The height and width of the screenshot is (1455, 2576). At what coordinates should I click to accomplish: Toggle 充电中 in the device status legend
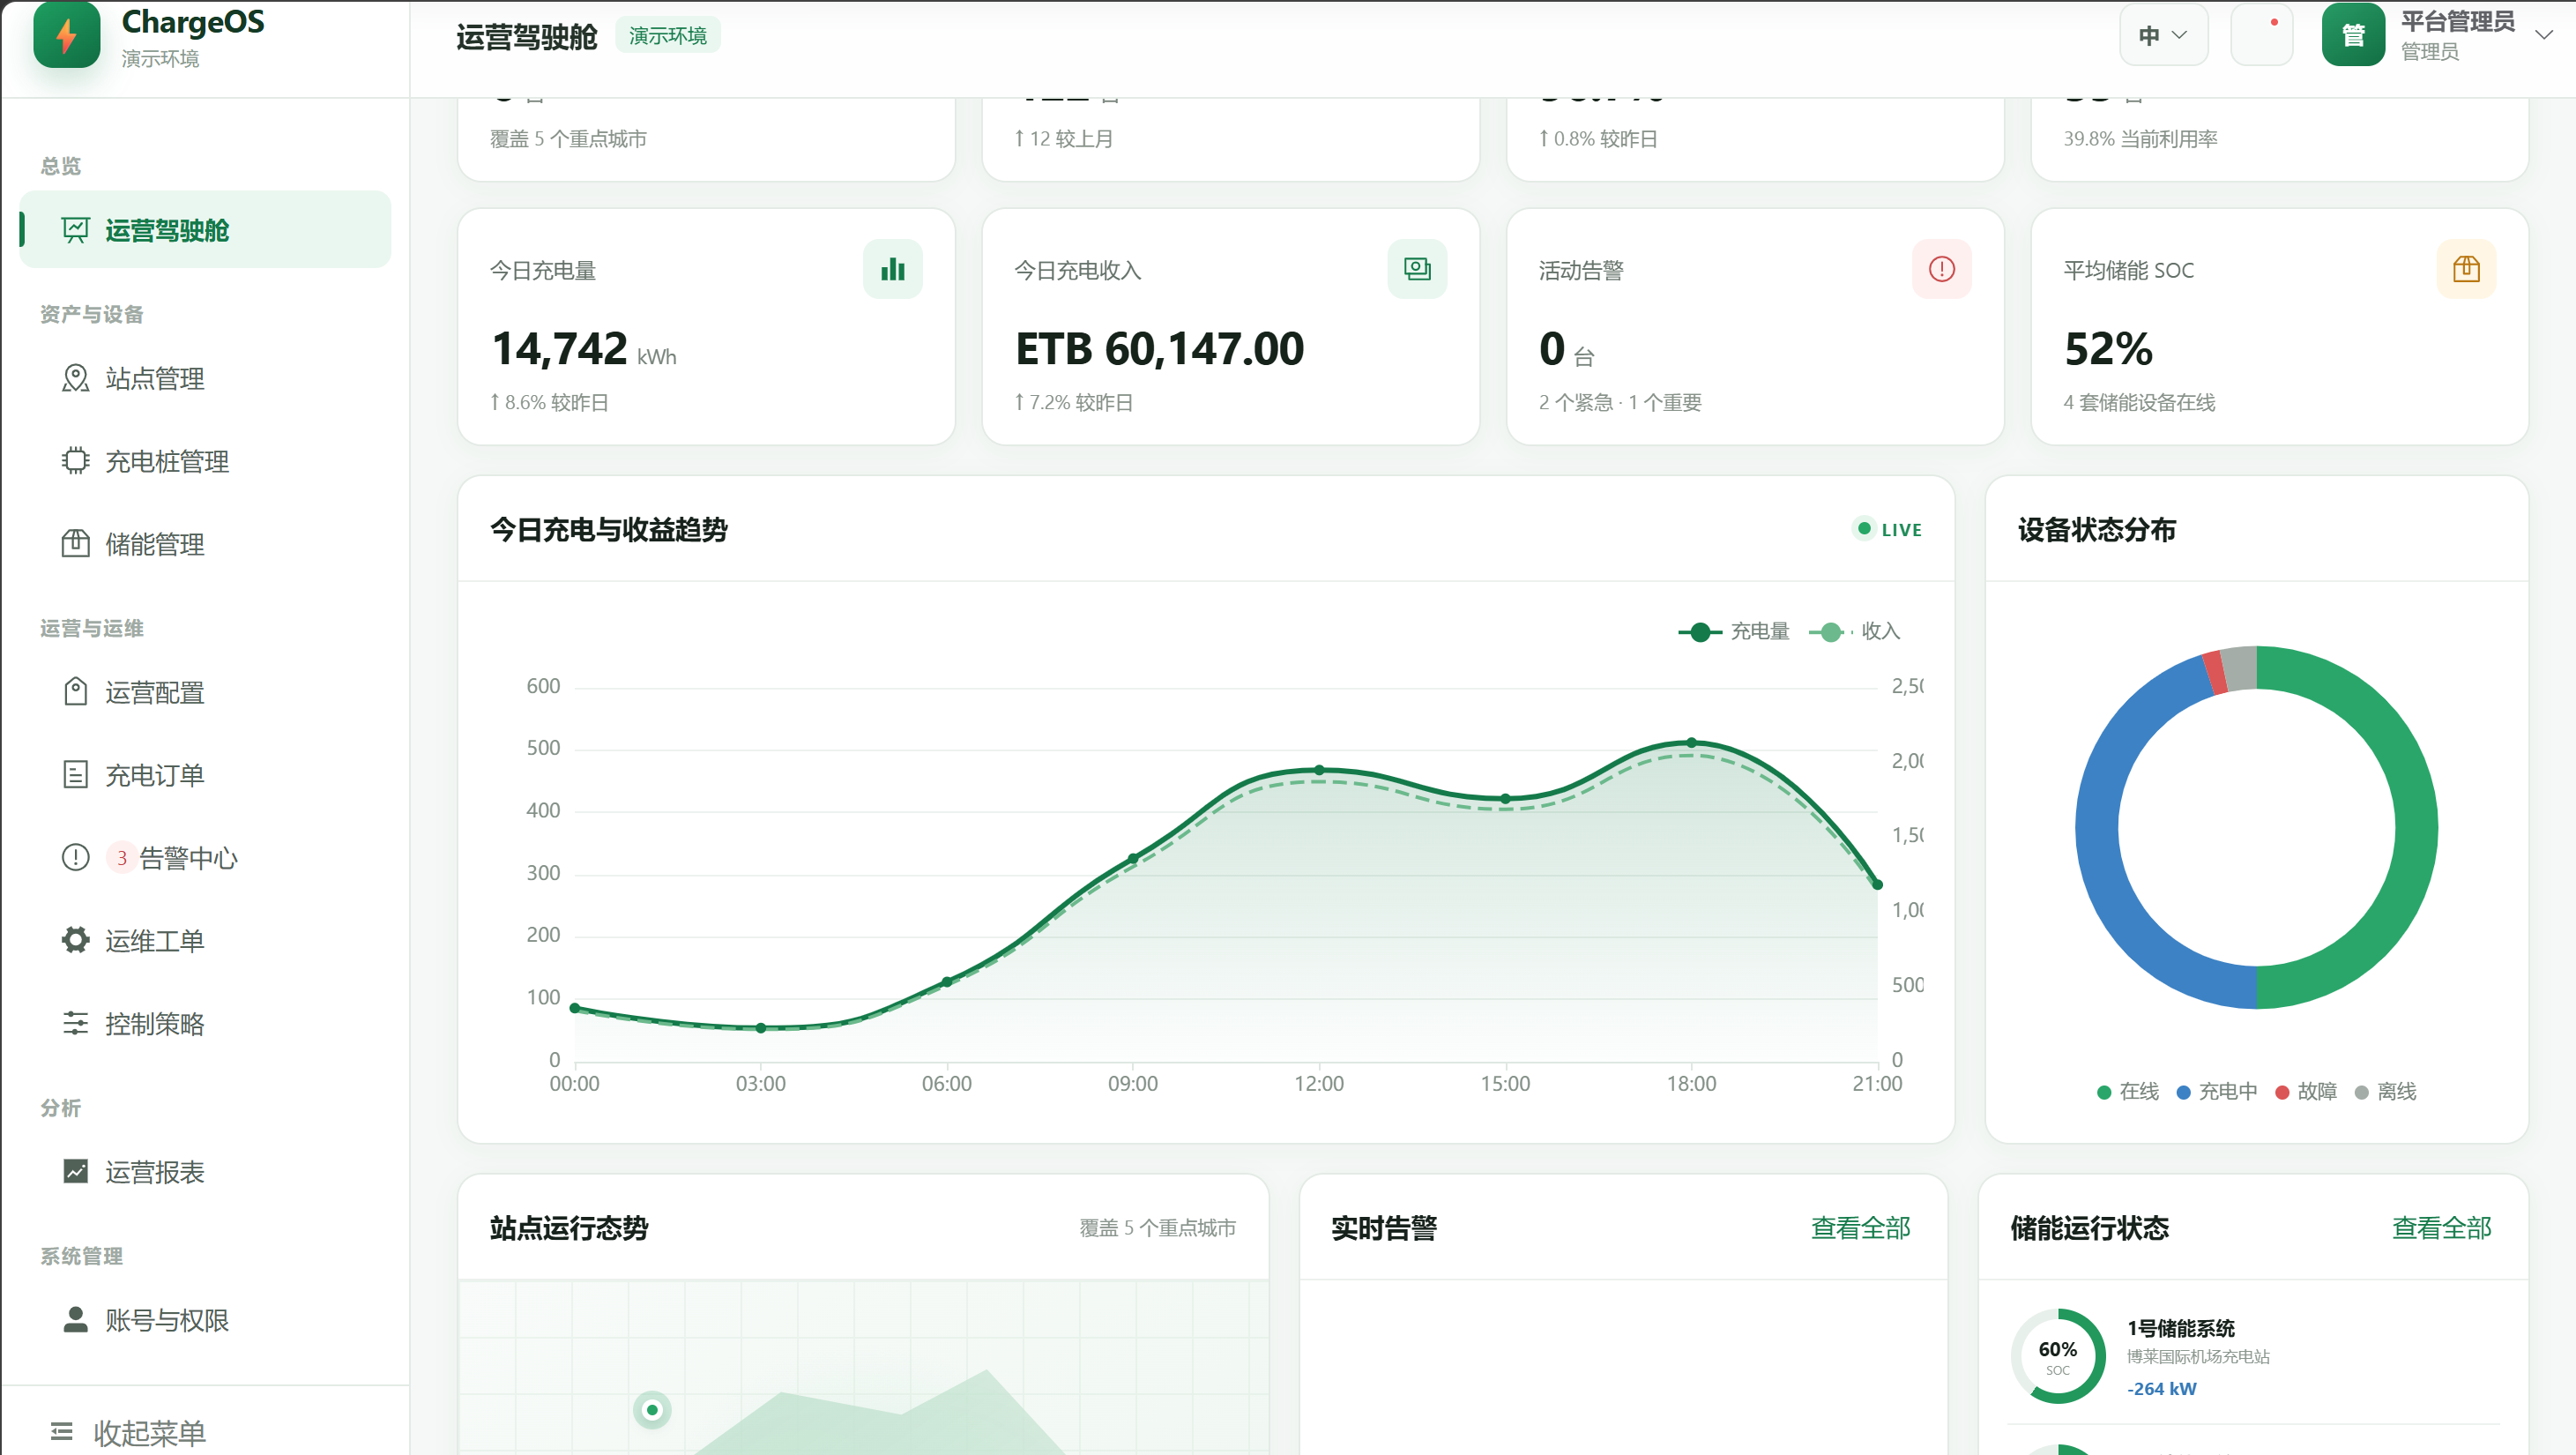point(2216,1091)
